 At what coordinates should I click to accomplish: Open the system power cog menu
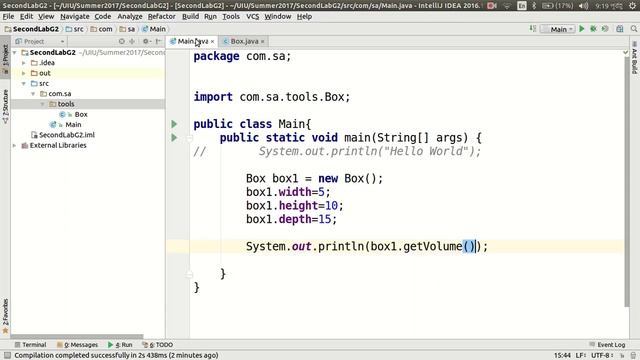pos(633,6)
